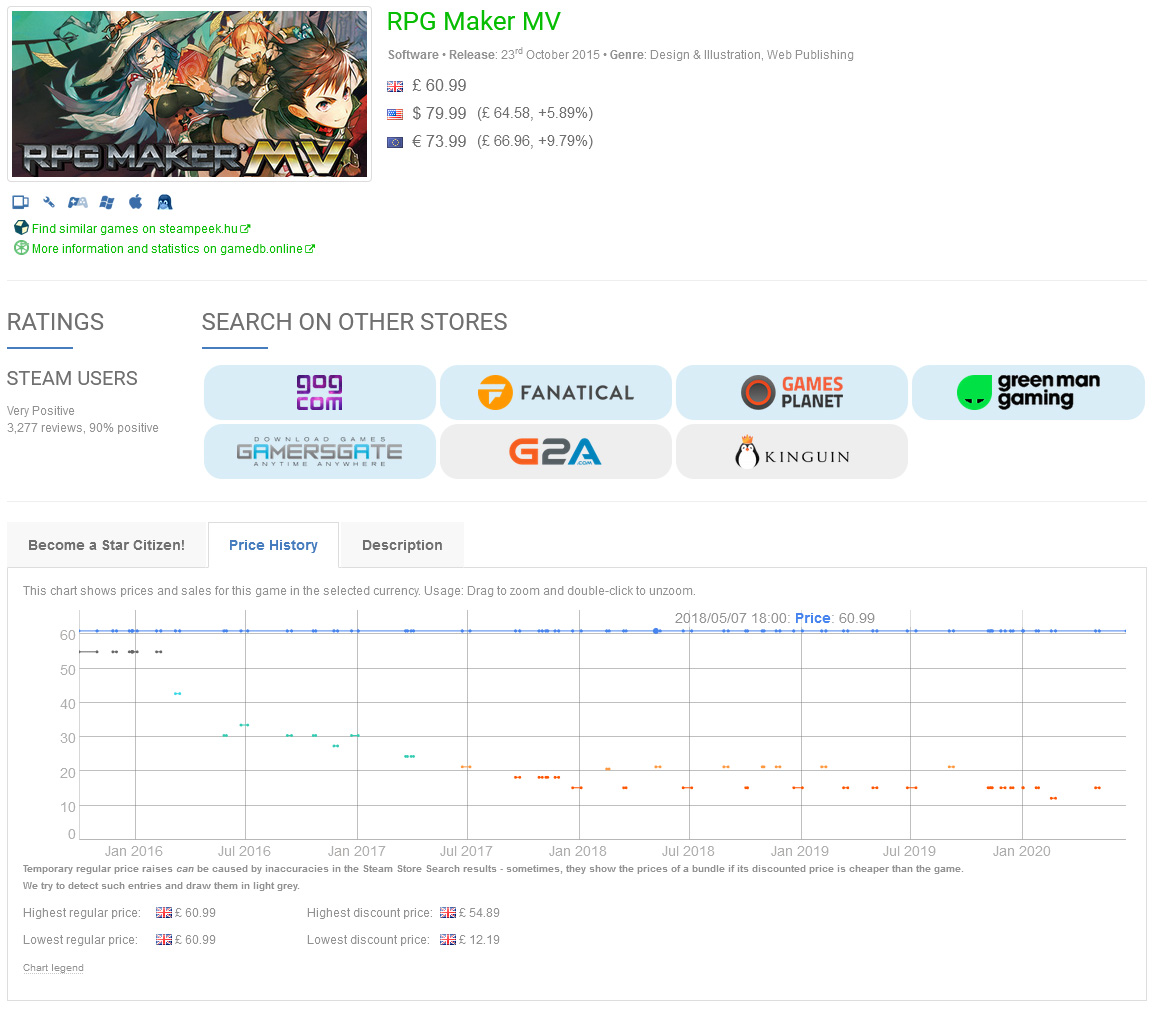Image resolution: width=1154 pixels, height=1009 pixels.
Task: Click the UK flag next to Lowest regular price
Action: (x=163, y=940)
